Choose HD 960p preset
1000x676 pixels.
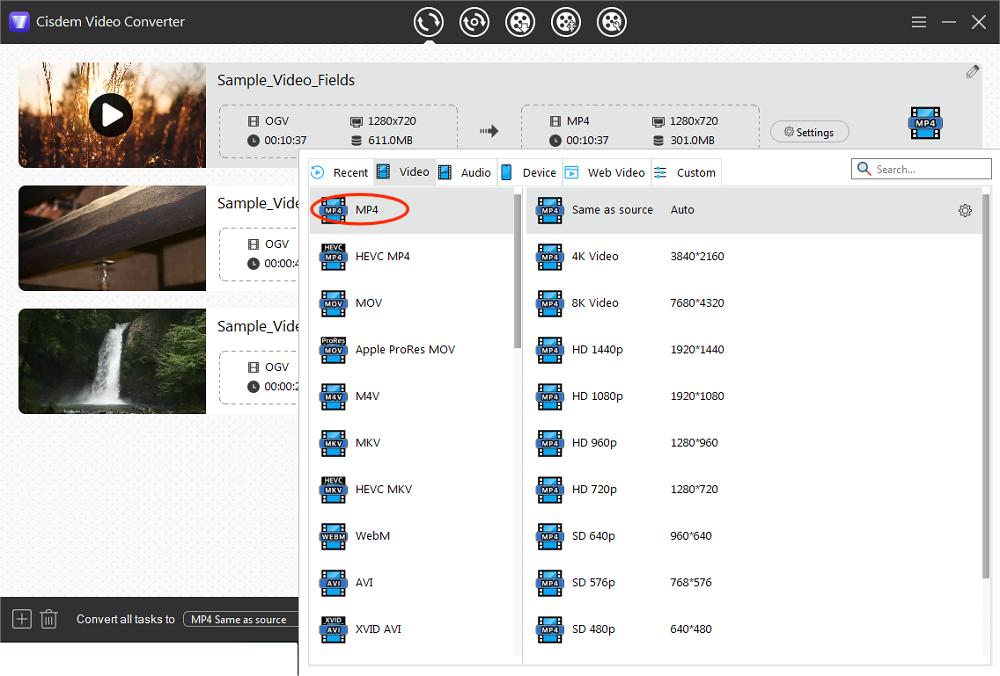point(754,443)
